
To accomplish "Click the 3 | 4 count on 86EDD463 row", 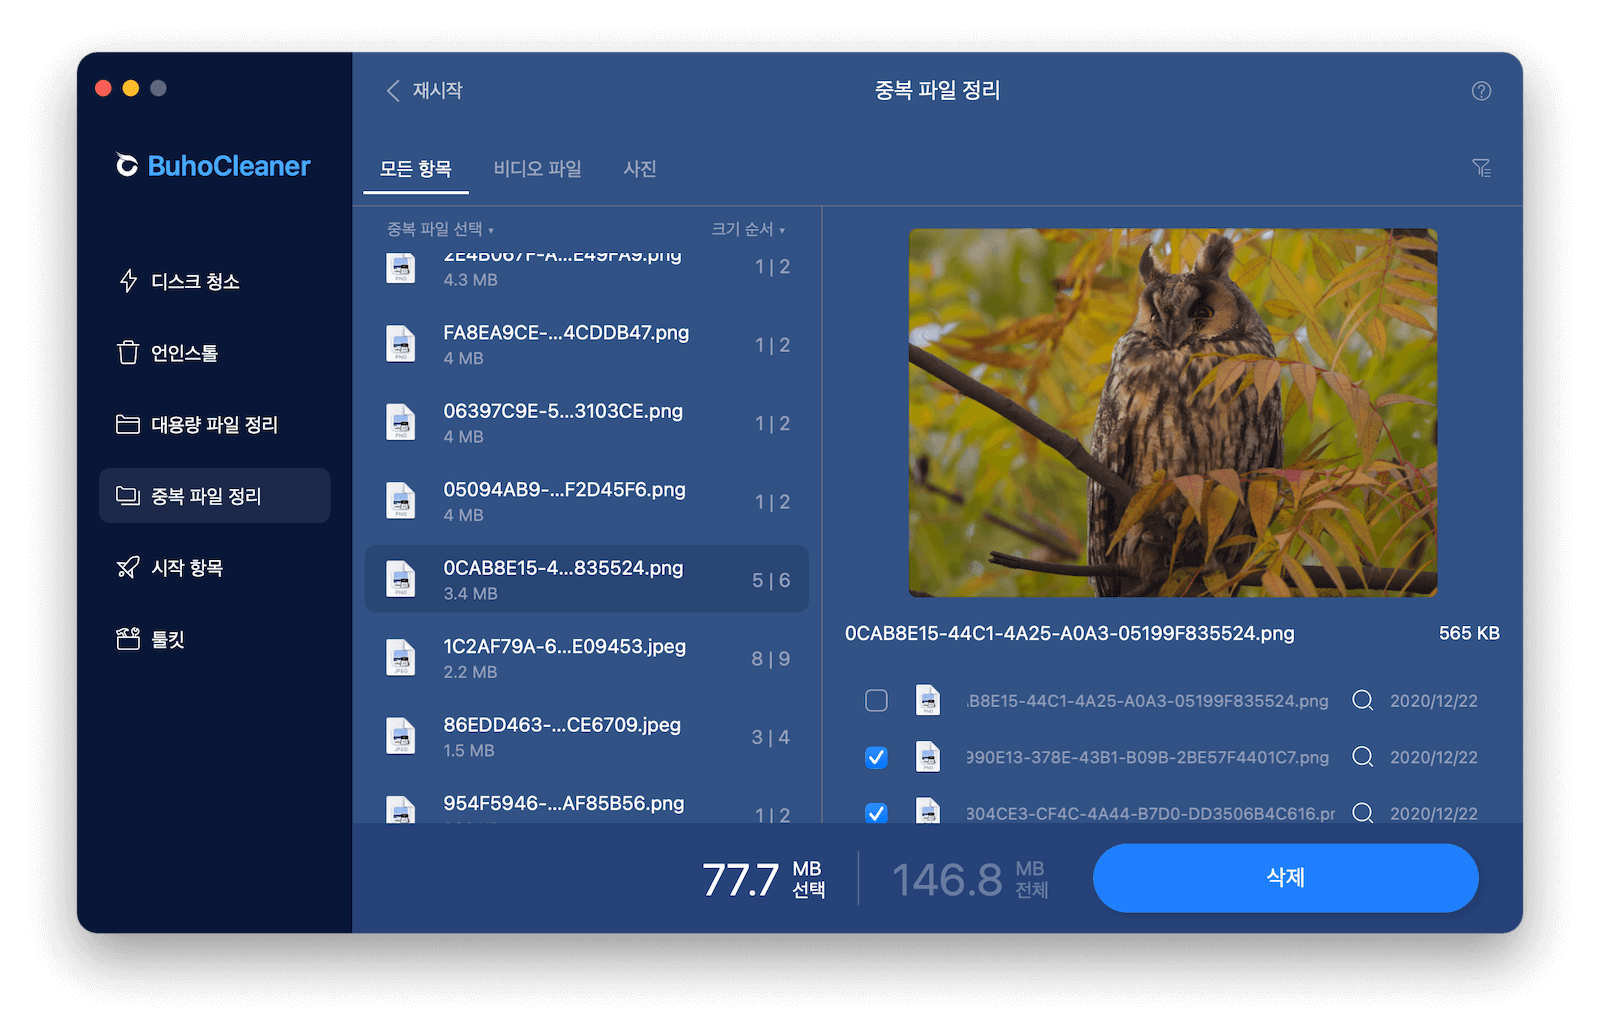I will (x=771, y=737).
